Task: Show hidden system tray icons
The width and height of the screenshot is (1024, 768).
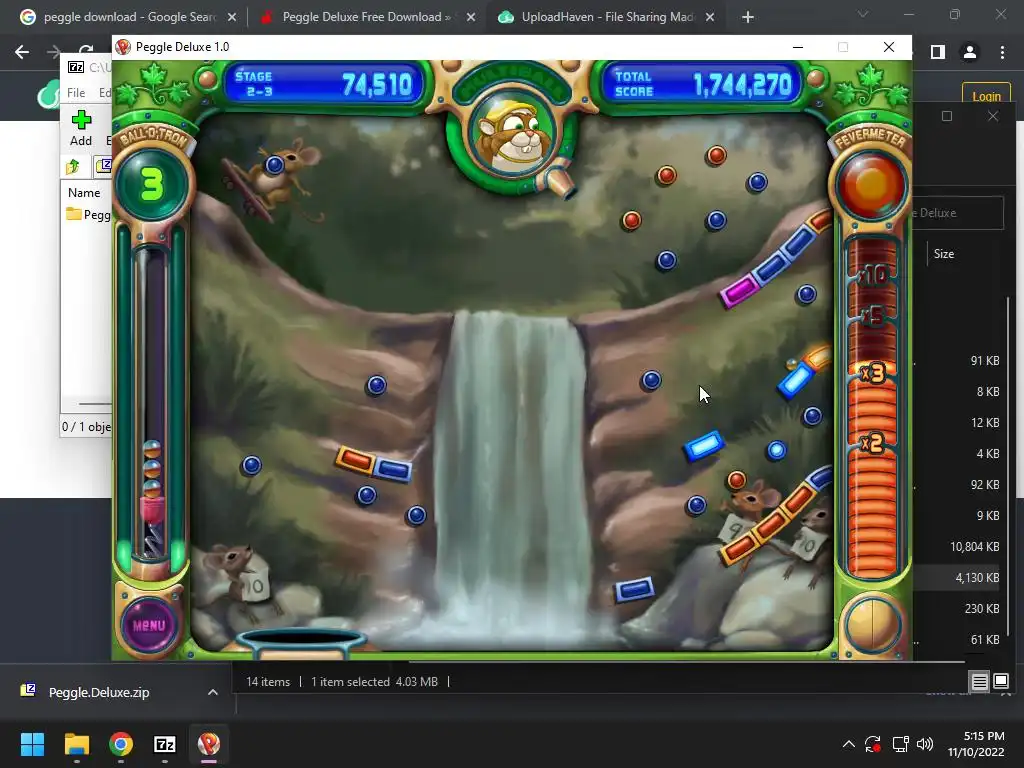Action: click(848, 744)
